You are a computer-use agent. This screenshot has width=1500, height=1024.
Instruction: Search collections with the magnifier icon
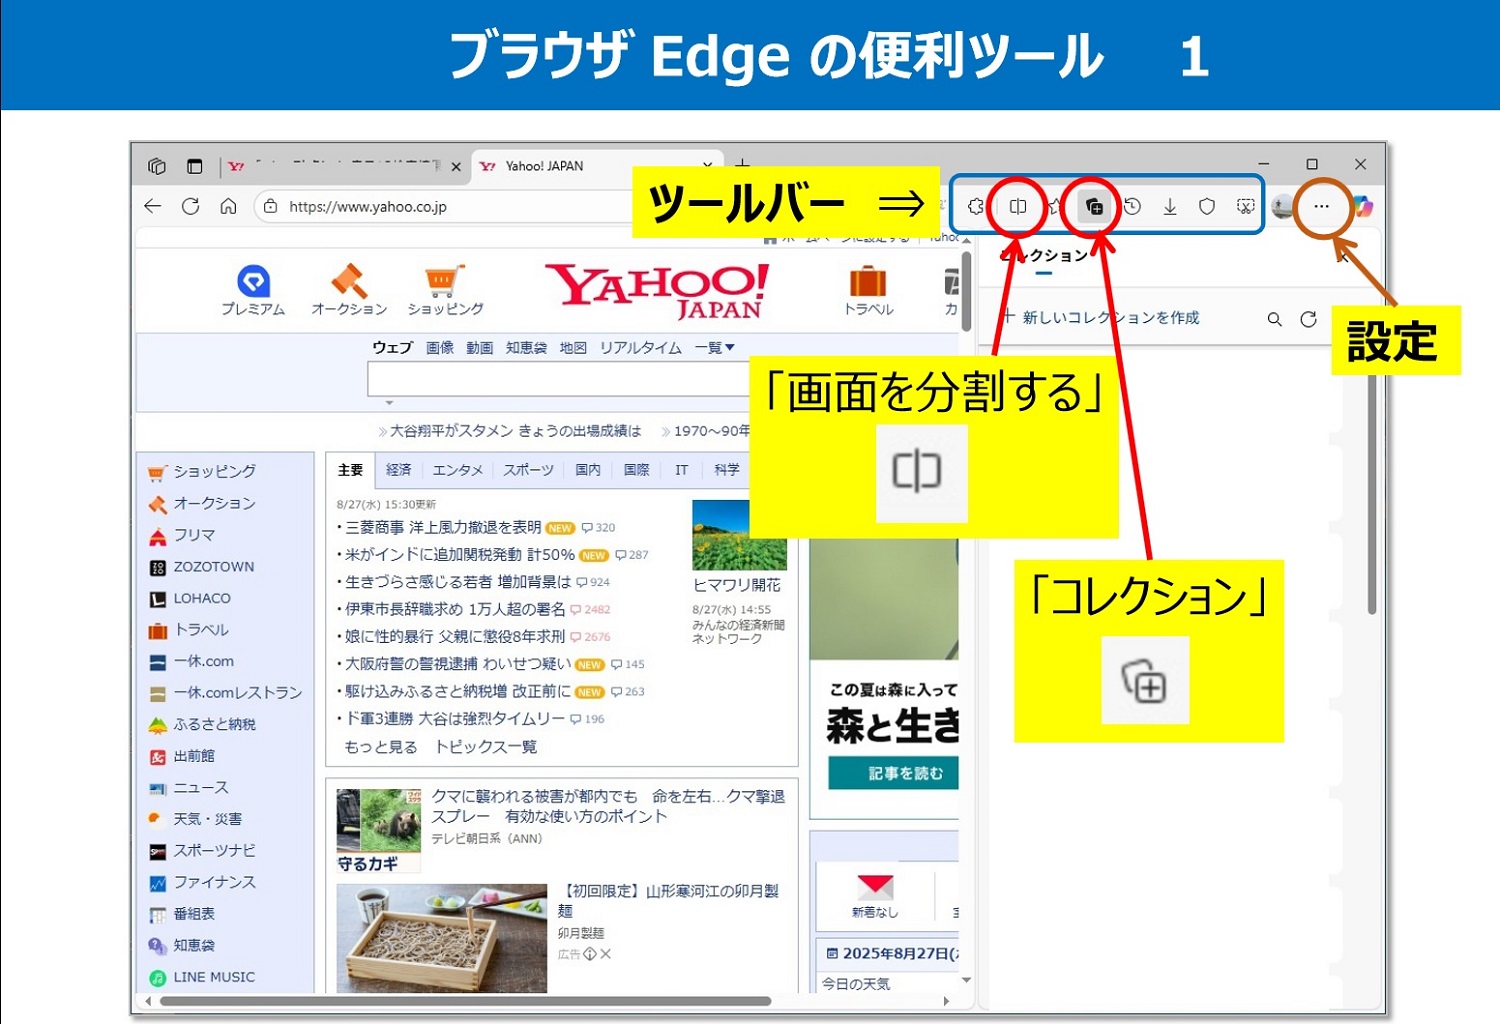[x=1274, y=319]
